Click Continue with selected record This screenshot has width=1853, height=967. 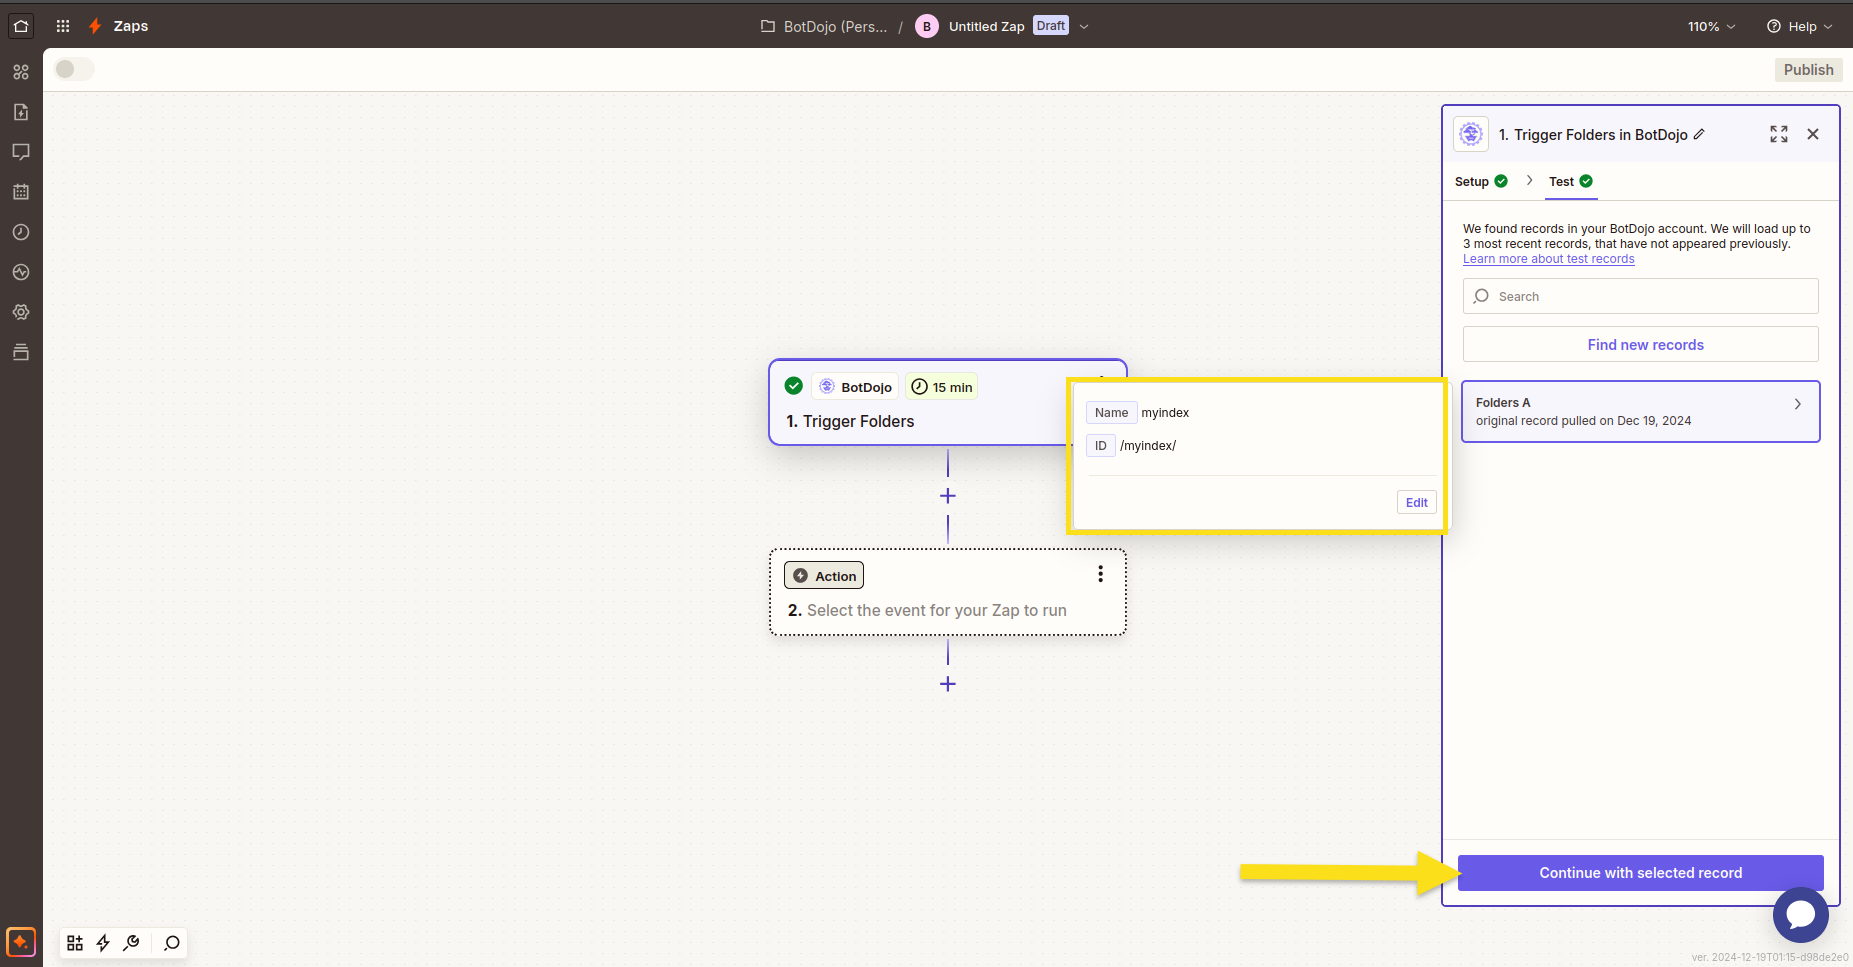pos(1641,873)
